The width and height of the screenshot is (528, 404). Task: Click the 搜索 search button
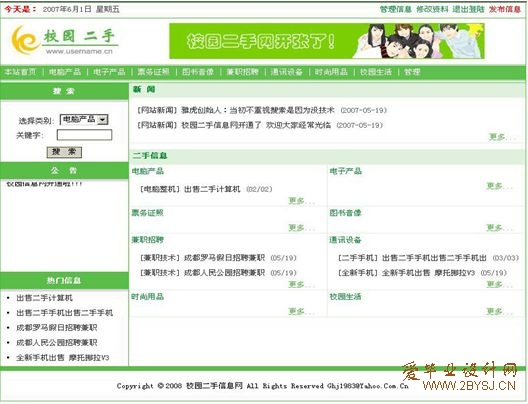click(64, 152)
